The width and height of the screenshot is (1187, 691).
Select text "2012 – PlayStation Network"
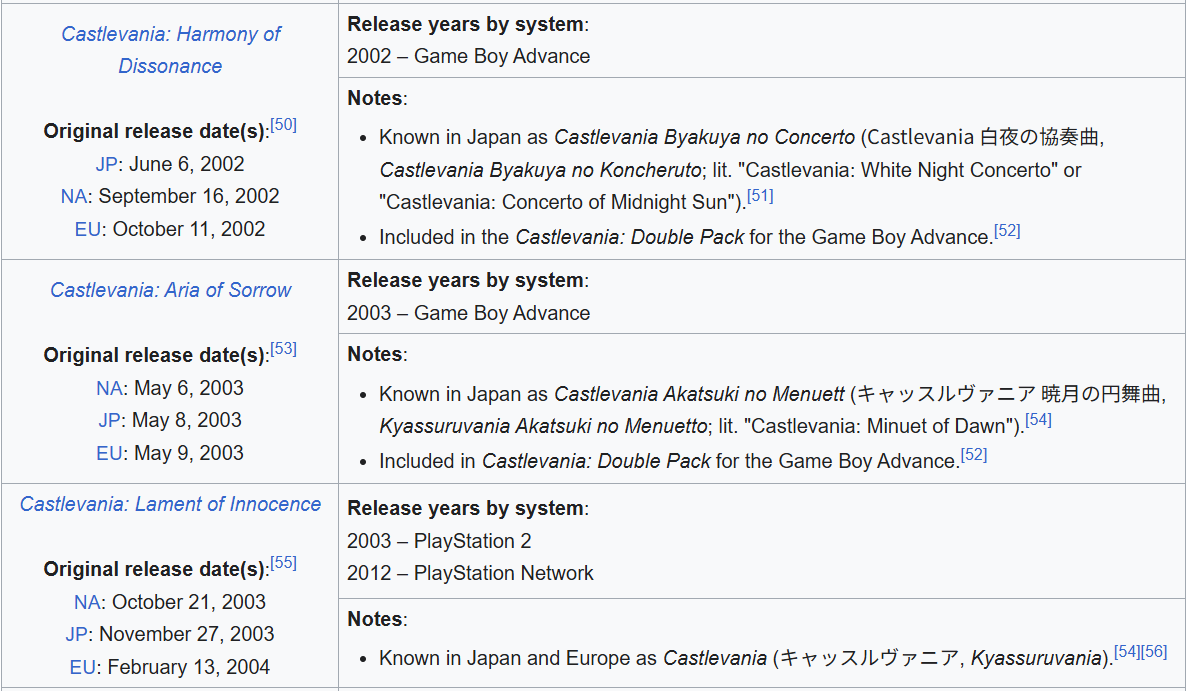click(x=470, y=574)
